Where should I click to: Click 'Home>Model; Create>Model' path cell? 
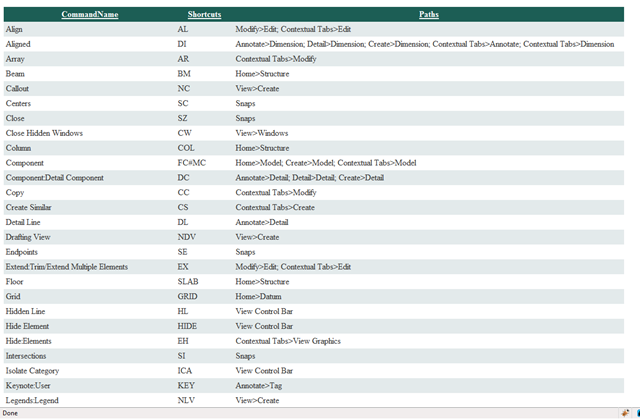pyautogui.click(x=326, y=163)
